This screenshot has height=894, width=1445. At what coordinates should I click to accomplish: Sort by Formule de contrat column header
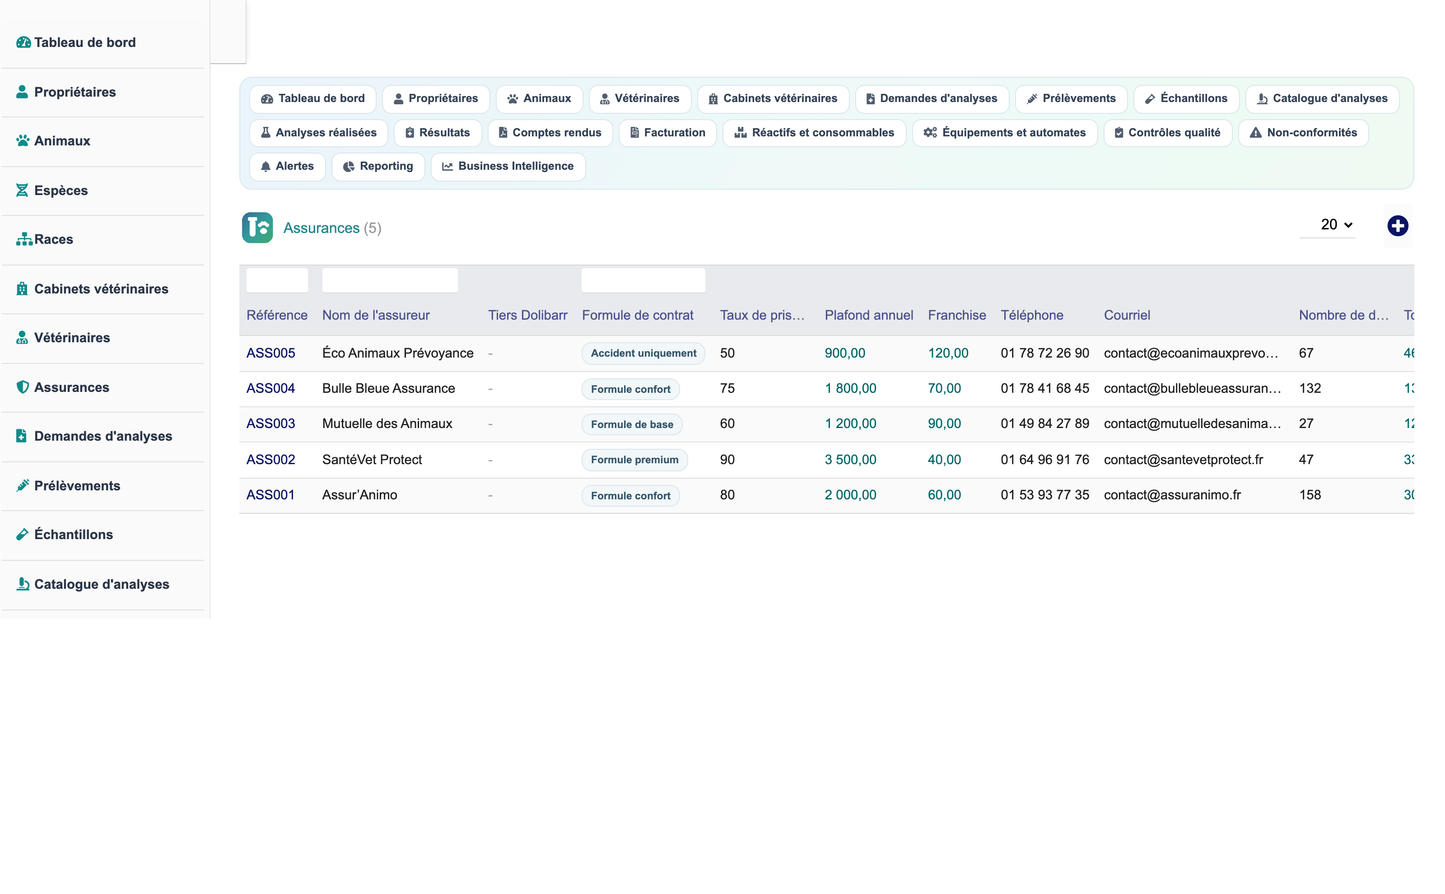tap(638, 315)
